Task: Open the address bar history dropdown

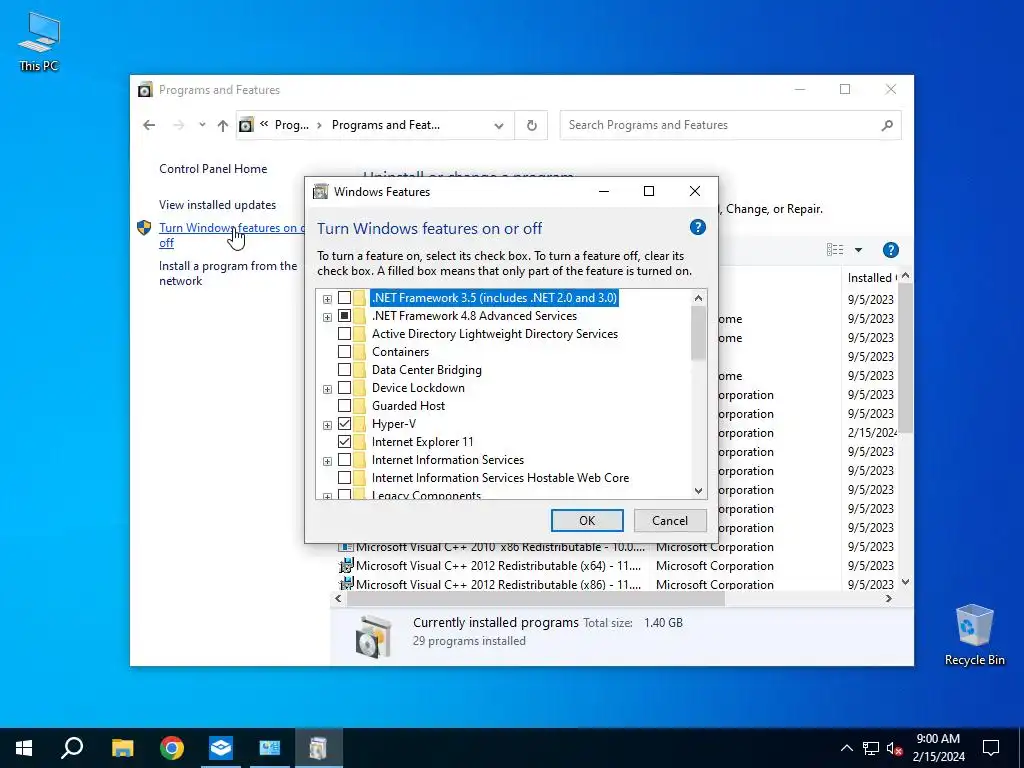Action: (x=499, y=125)
